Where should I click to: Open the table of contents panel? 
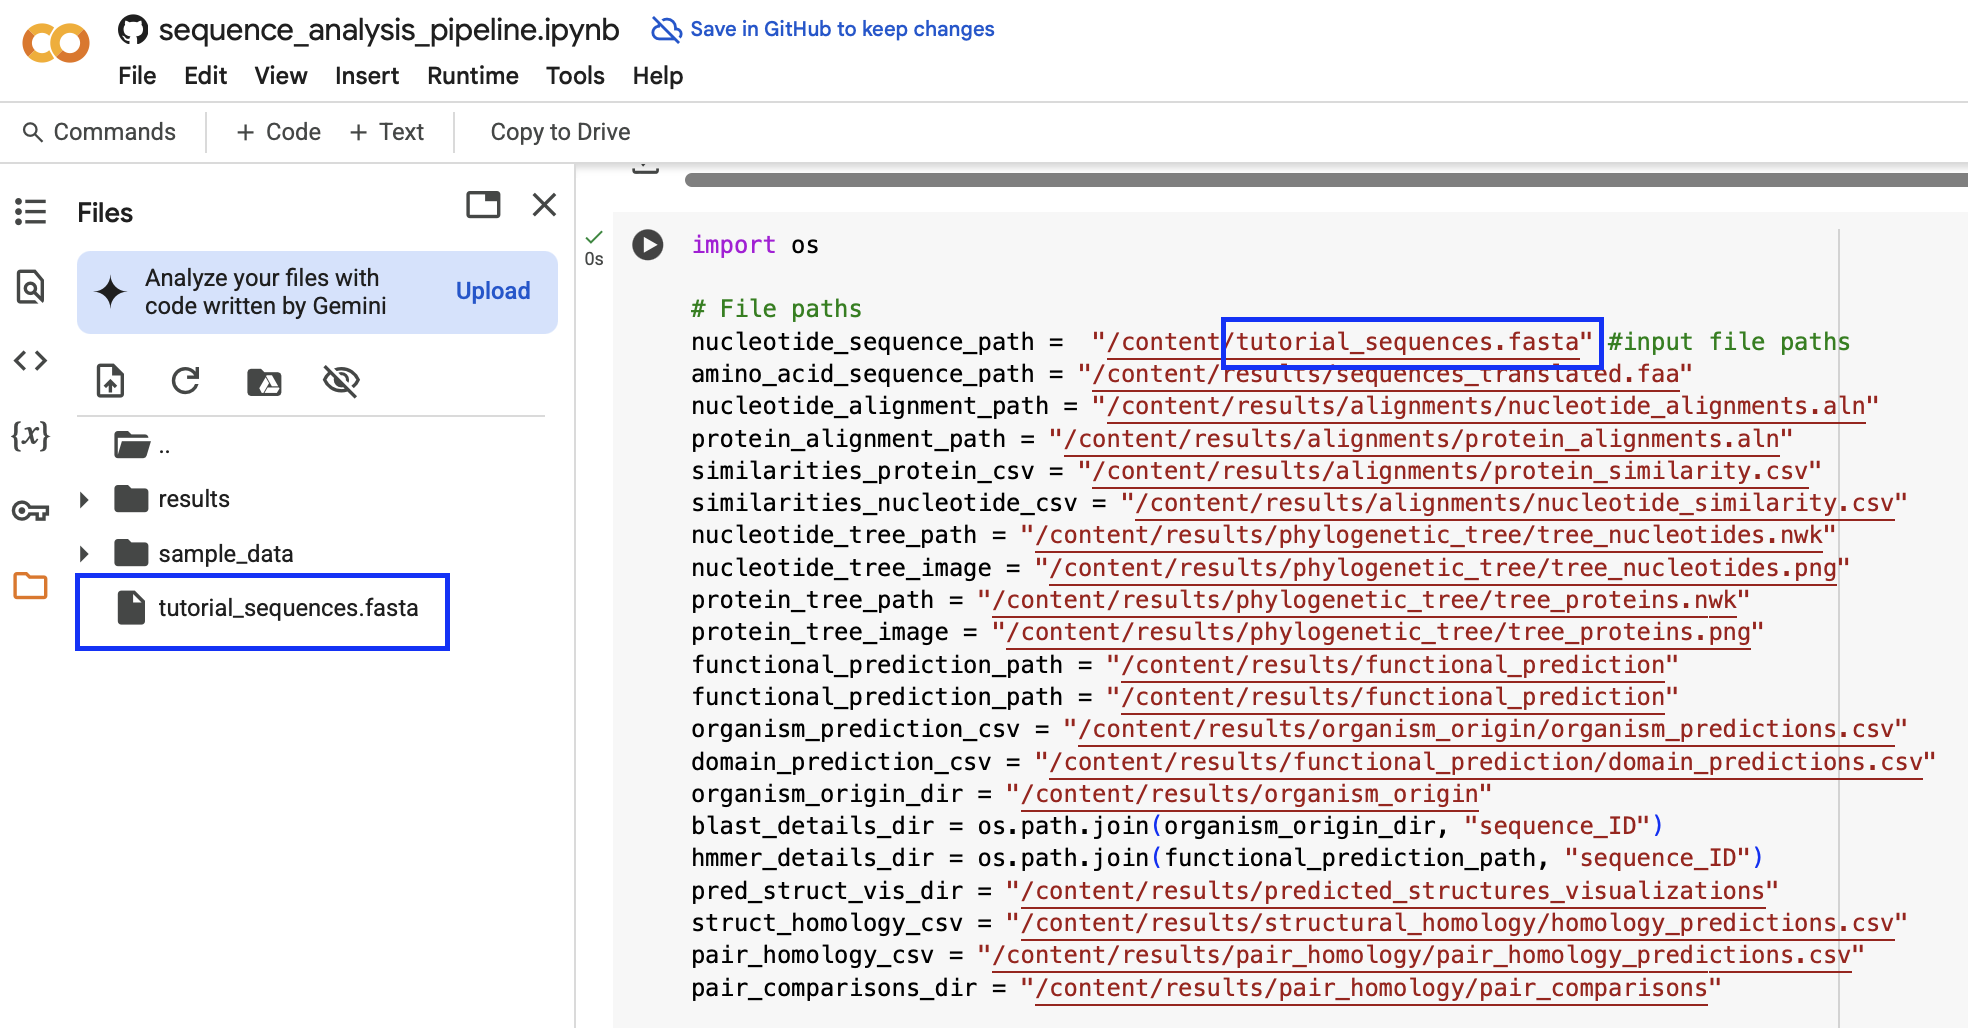click(30, 211)
